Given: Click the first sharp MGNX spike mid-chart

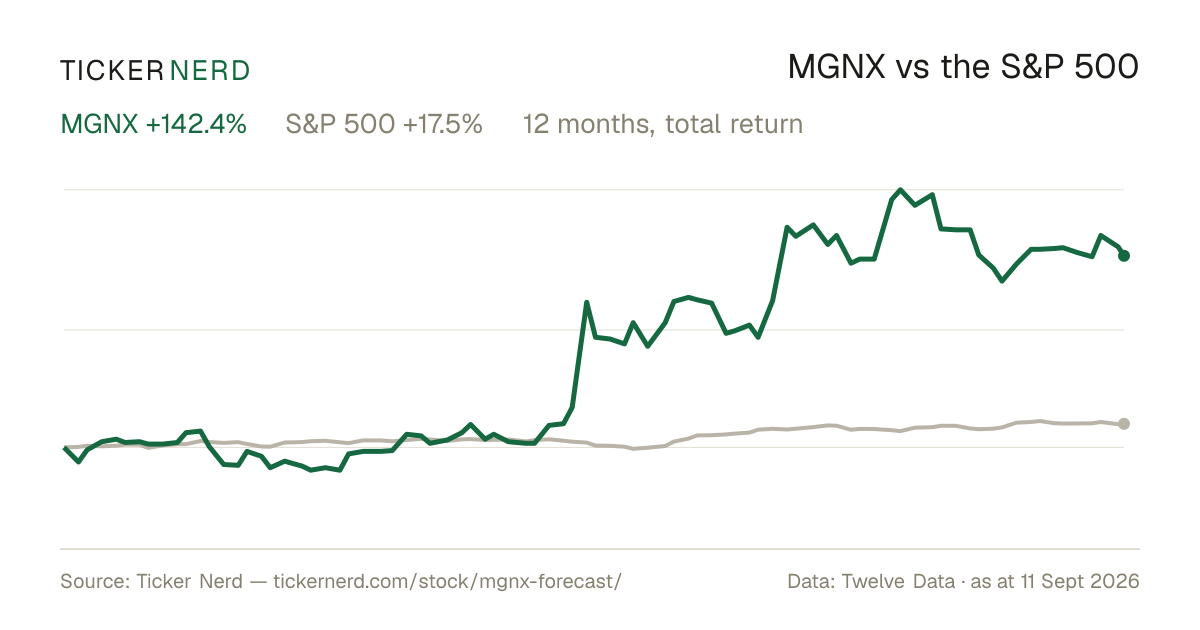Looking at the screenshot, I should (x=587, y=302).
